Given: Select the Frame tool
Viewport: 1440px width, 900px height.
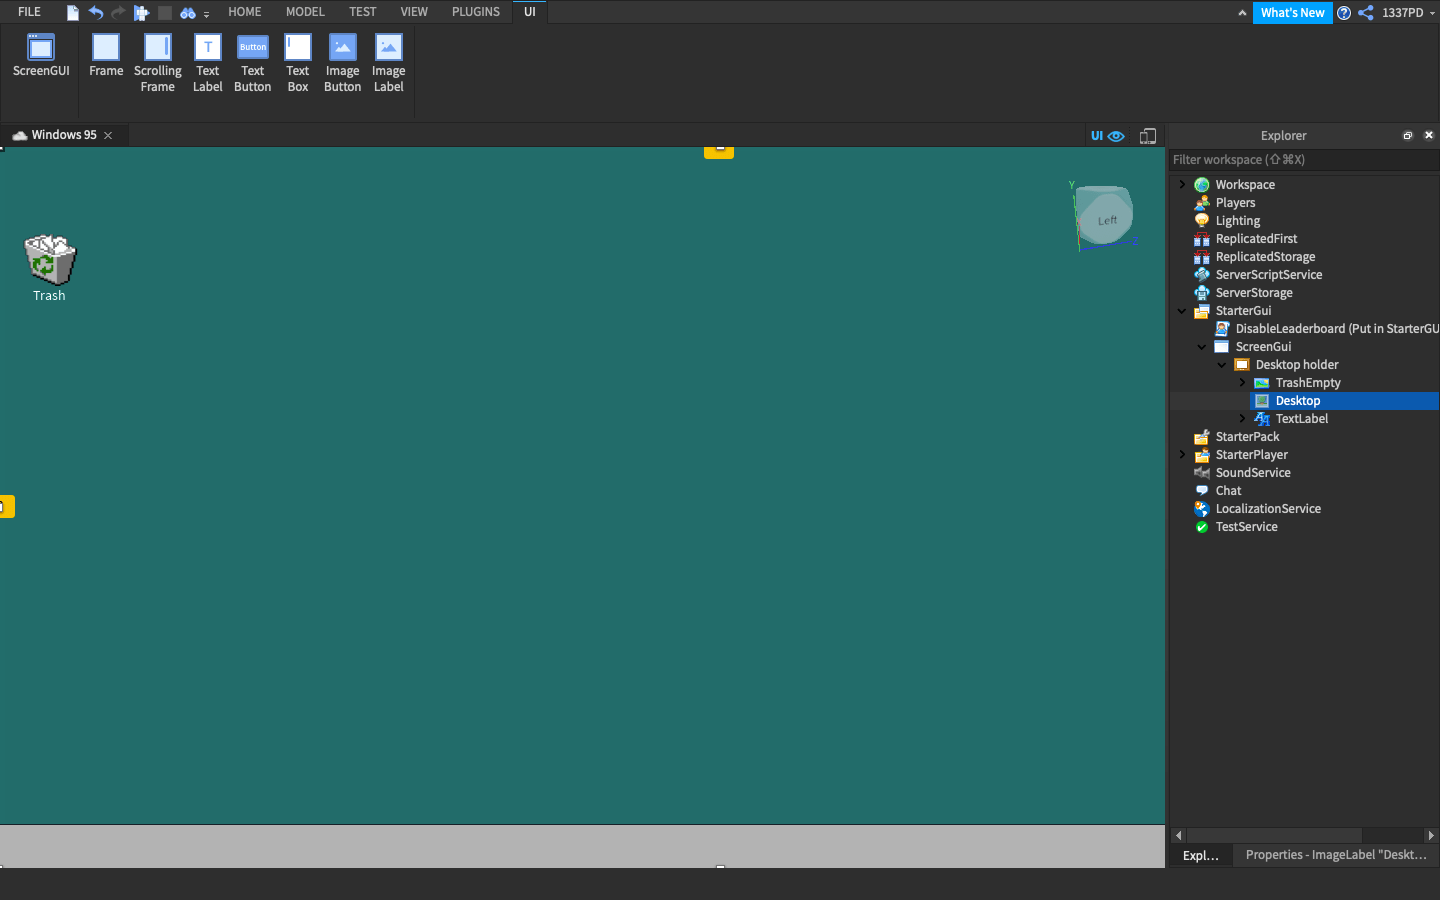Looking at the screenshot, I should tap(106, 55).
